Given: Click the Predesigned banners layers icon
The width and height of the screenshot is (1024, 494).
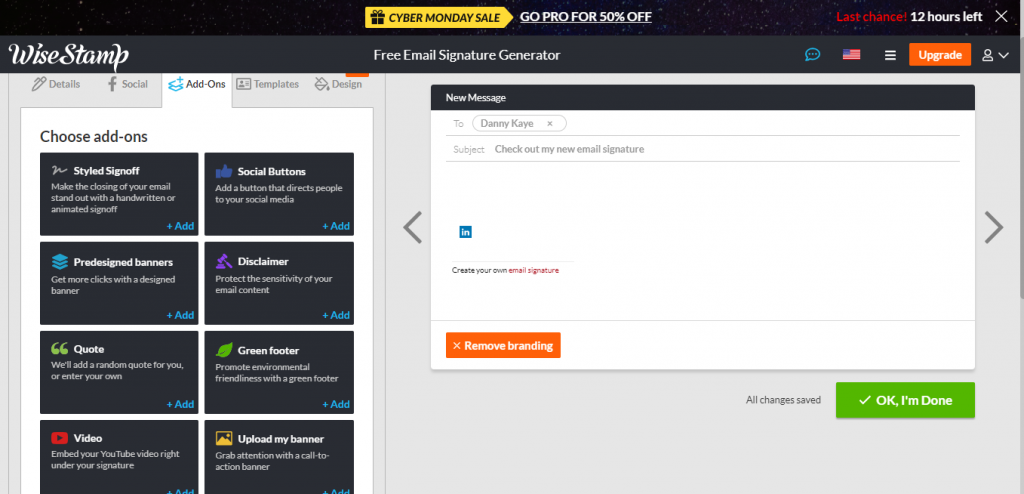Looking at the screenshot, I should coord(59,262).
